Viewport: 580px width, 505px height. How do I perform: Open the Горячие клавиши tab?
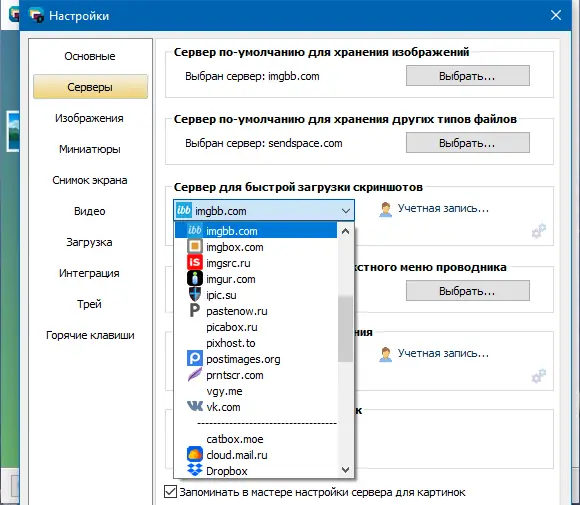pyautogui.click(x=90, y=335)
